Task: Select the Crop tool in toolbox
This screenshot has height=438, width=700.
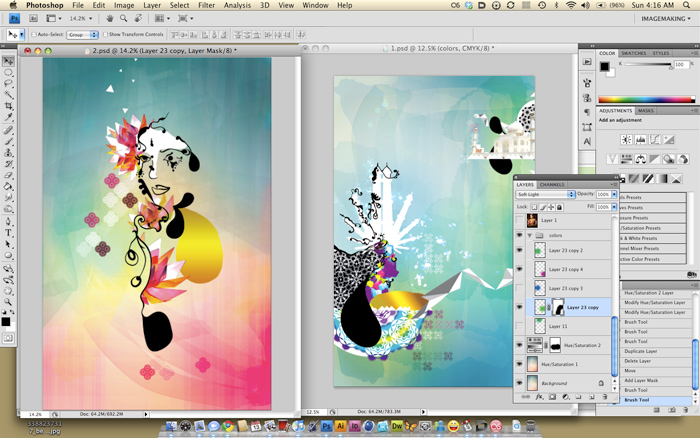Action: tap(8, 106)
